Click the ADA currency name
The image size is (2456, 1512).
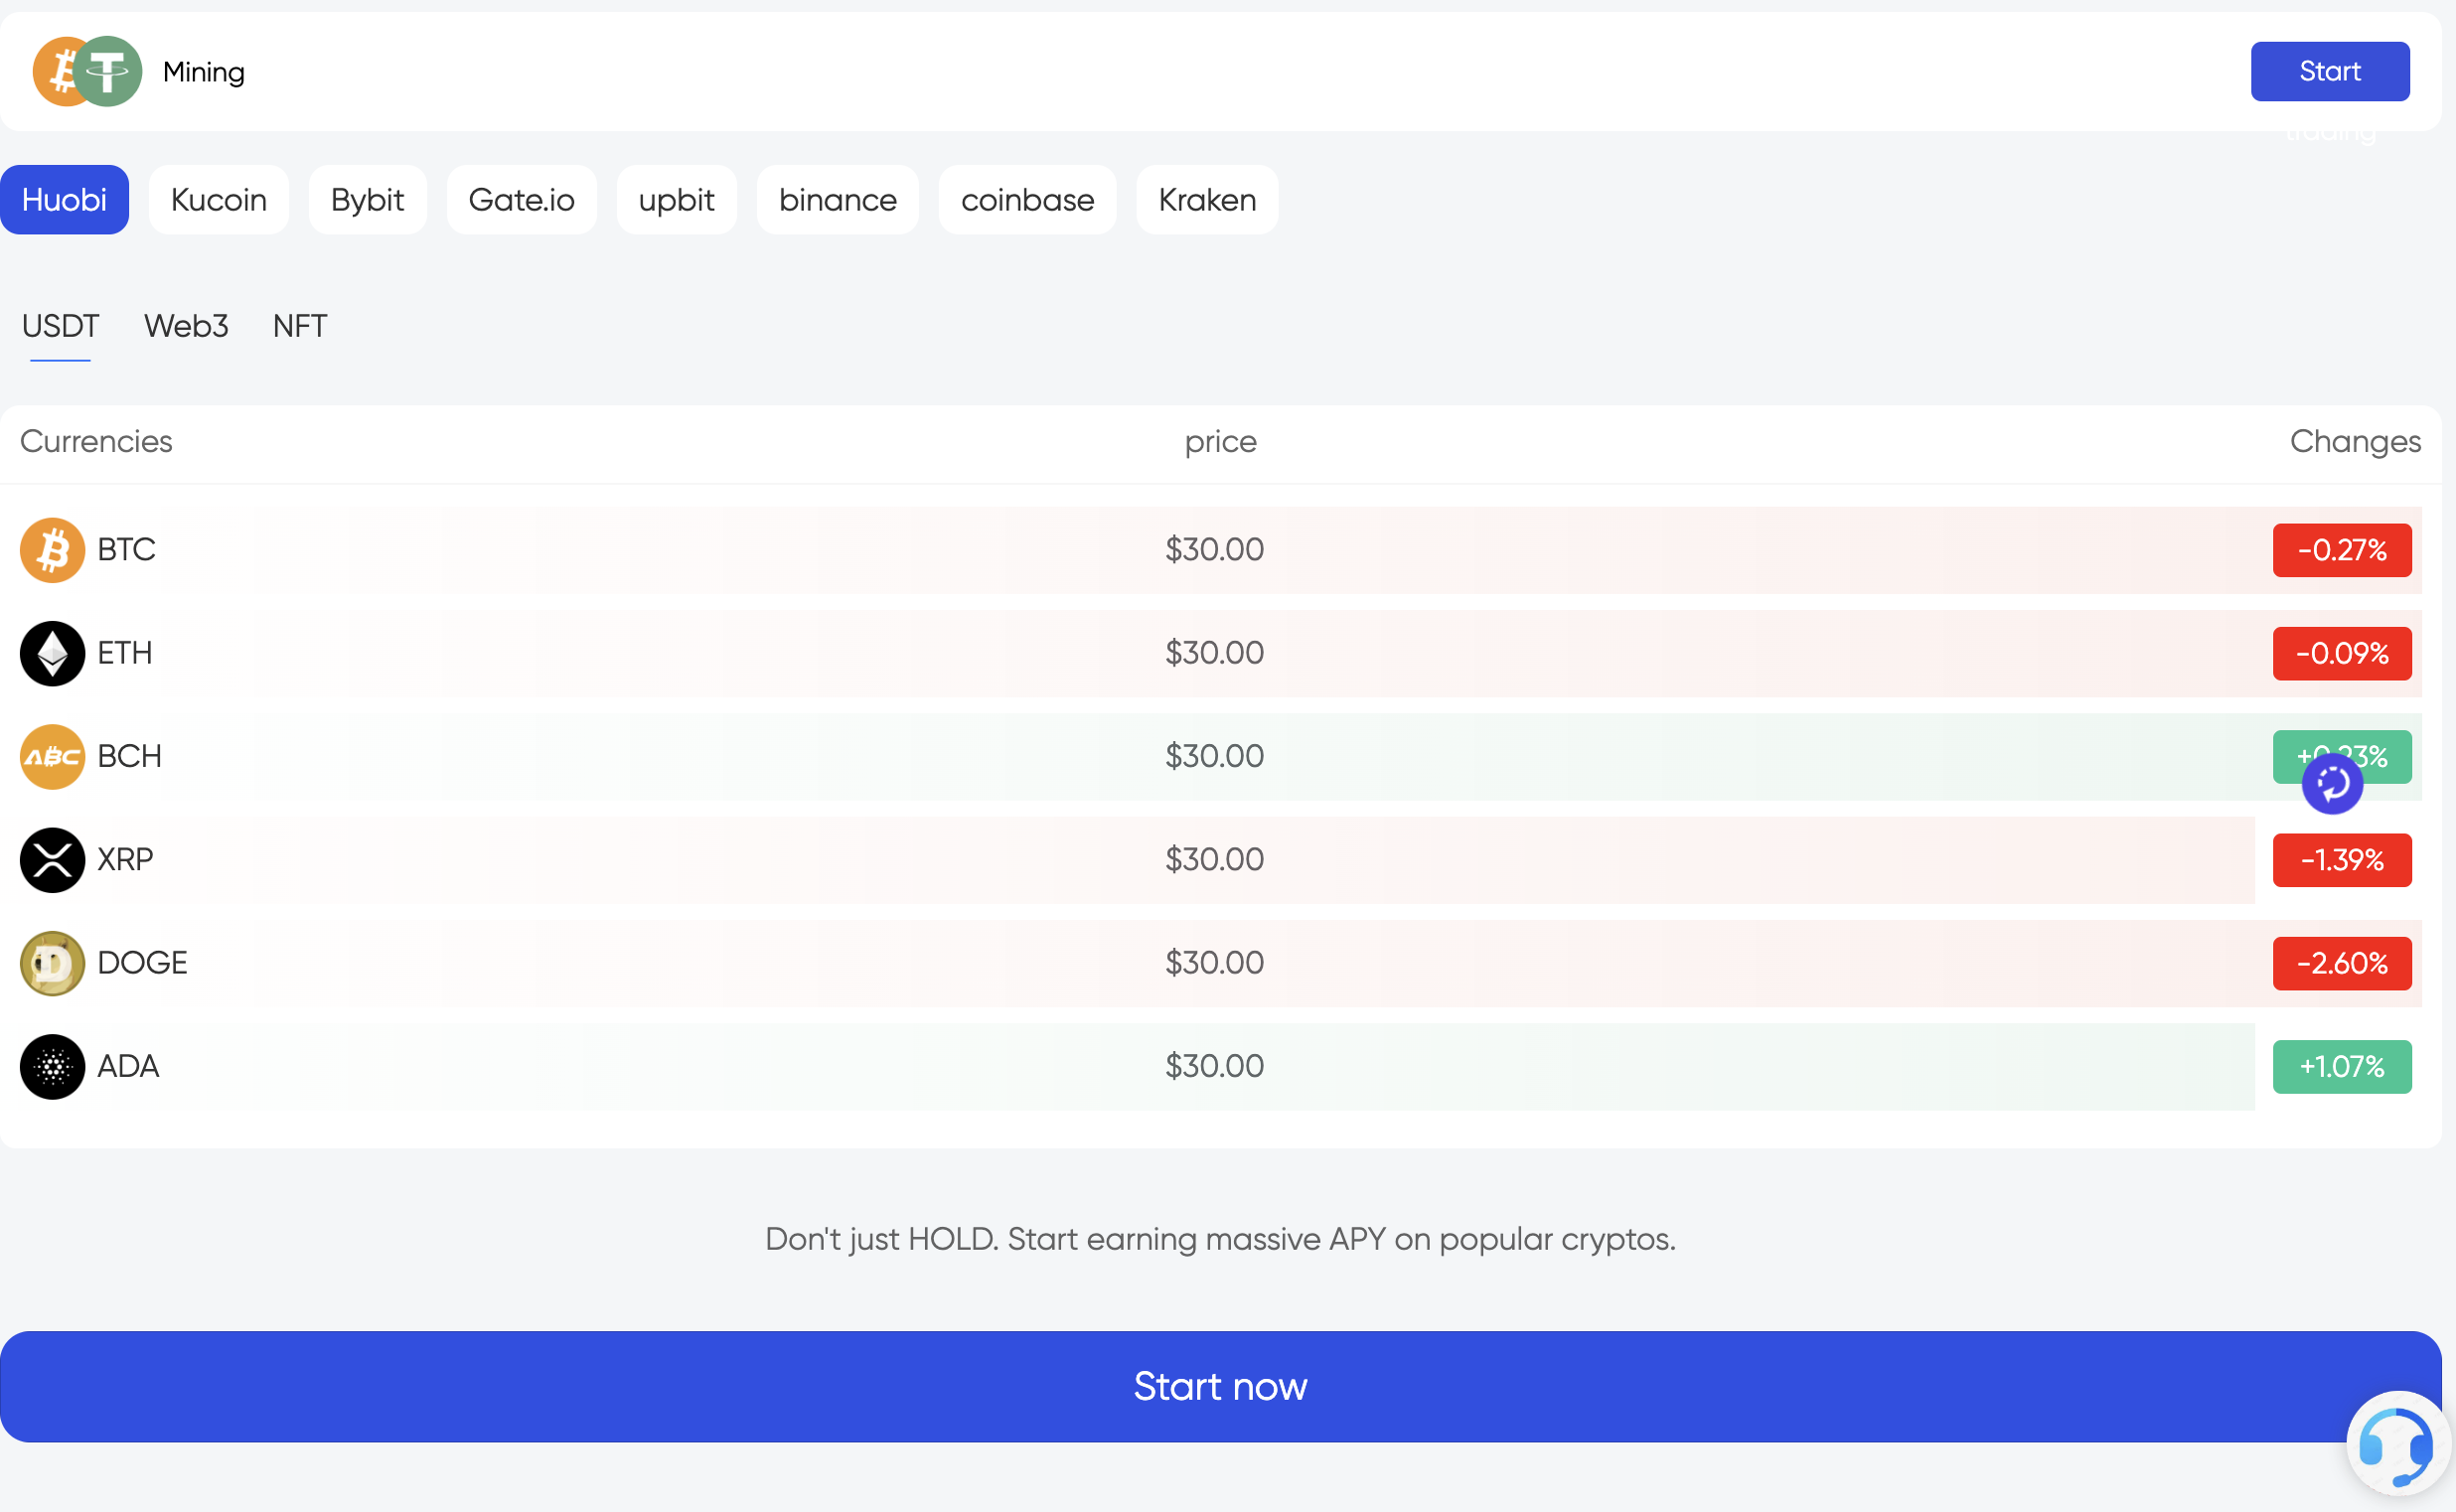128,1067
